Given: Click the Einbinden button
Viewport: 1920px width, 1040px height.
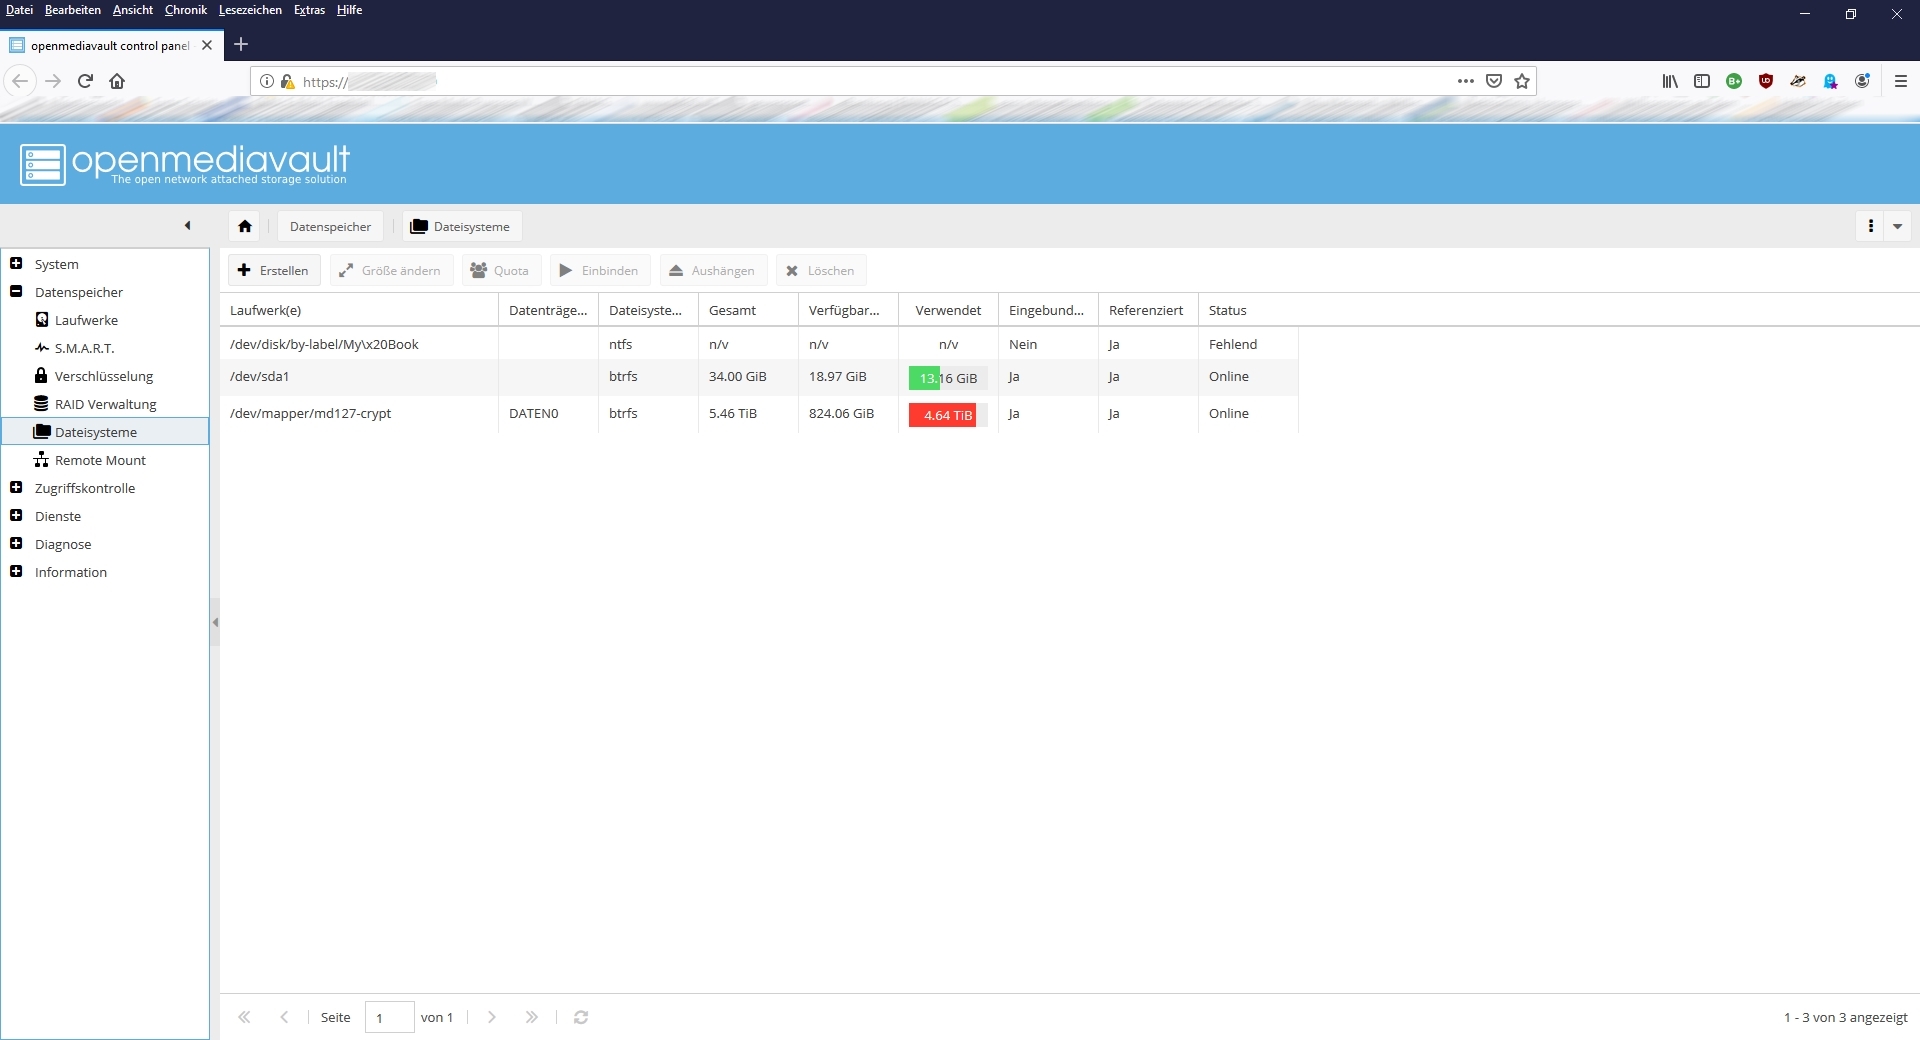Looking at the screenshot, I should [599, 270].
